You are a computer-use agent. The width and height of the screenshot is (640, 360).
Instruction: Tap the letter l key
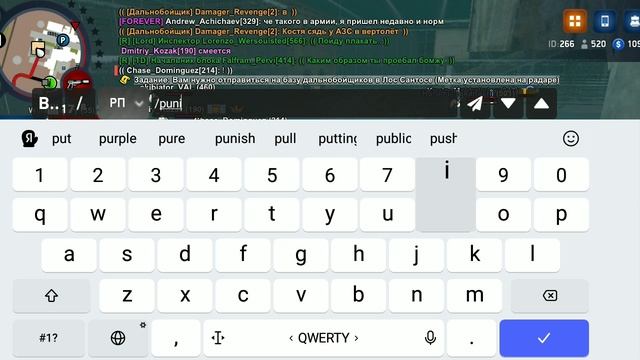pyautogui.click(x=532, y=255)
